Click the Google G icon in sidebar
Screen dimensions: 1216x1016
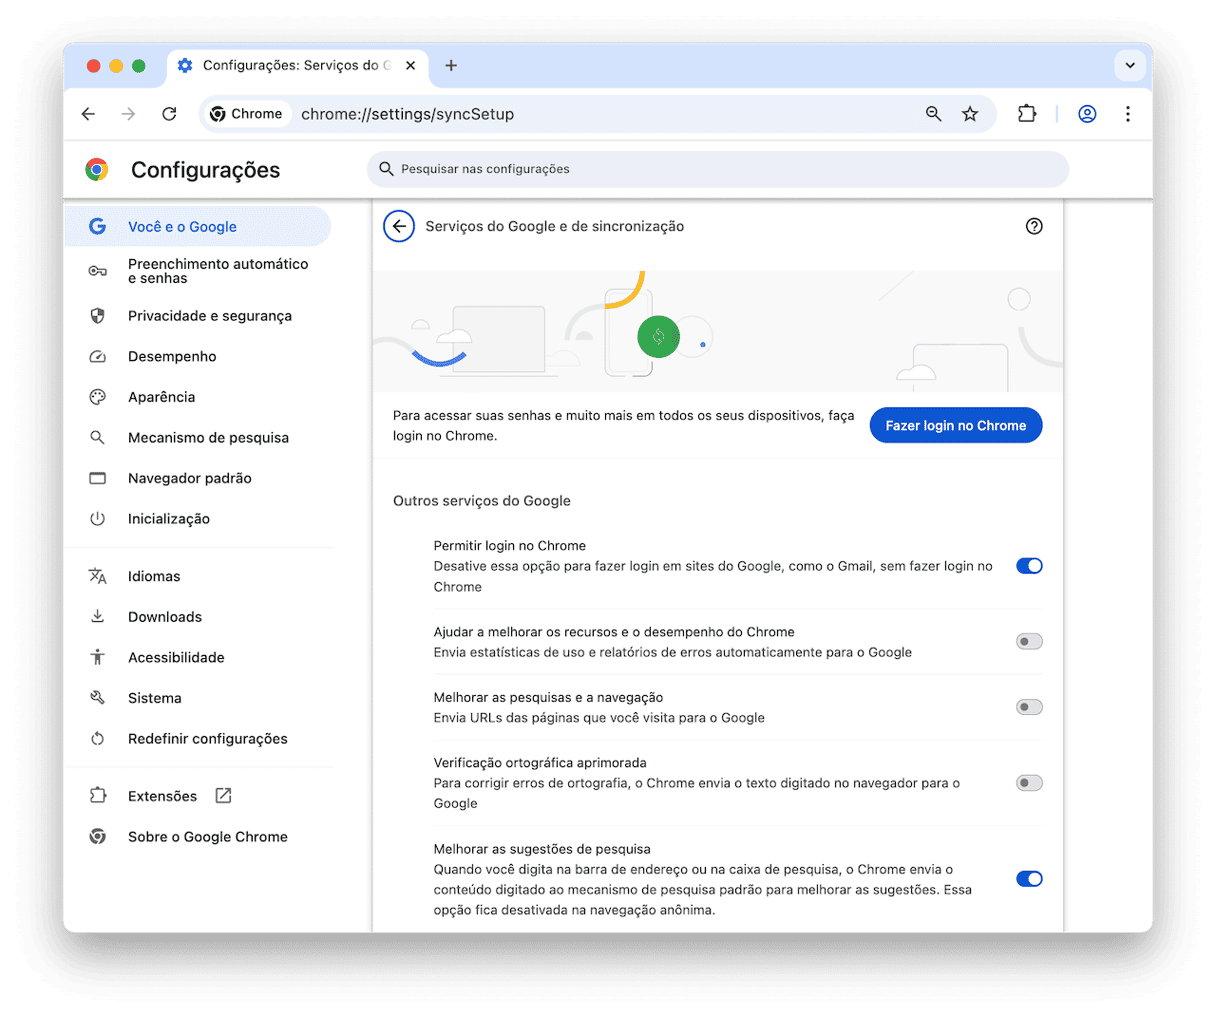click(x=97, y=226)
